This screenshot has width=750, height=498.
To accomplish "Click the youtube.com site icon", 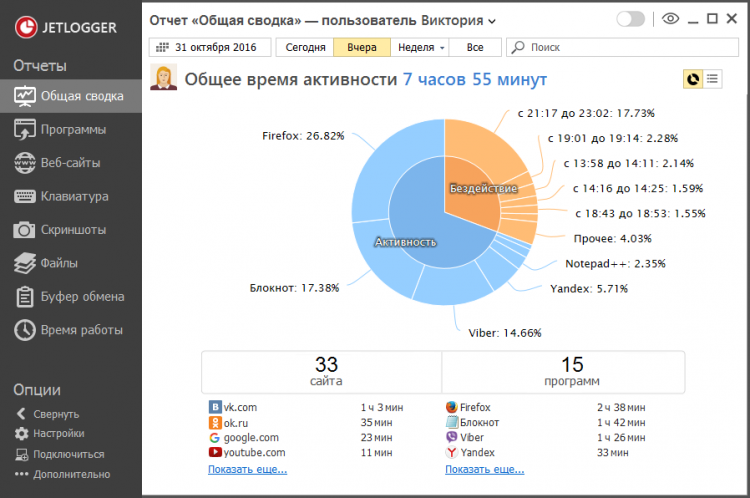I will 215,452.
